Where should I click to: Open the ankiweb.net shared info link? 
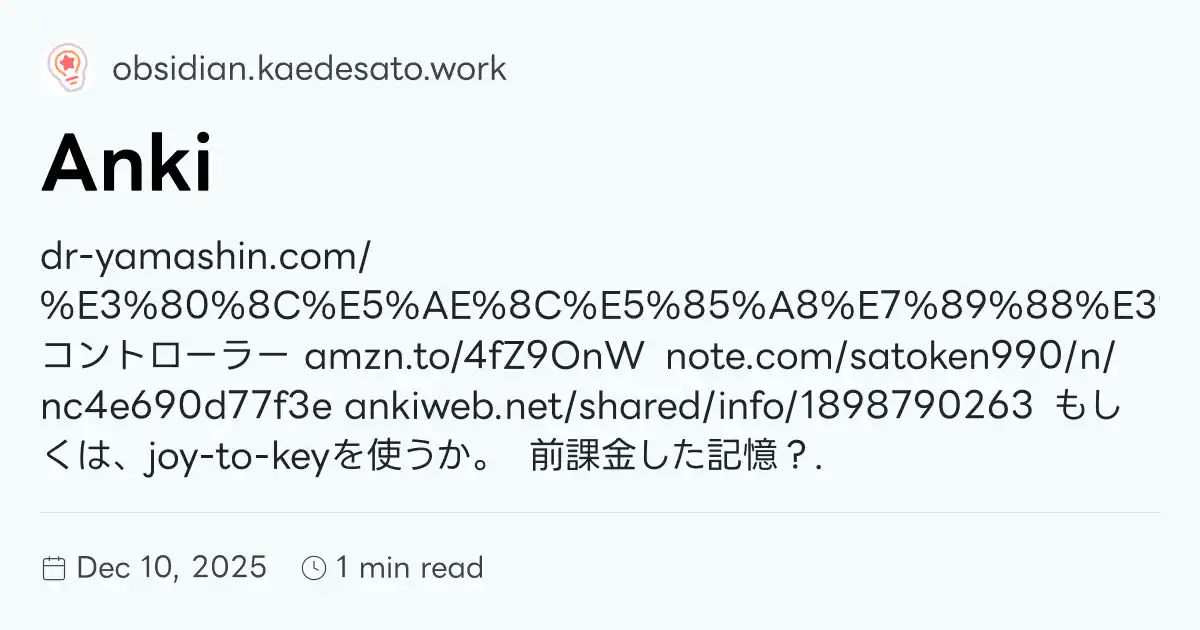pyautogui.click(x=690, y=405)
